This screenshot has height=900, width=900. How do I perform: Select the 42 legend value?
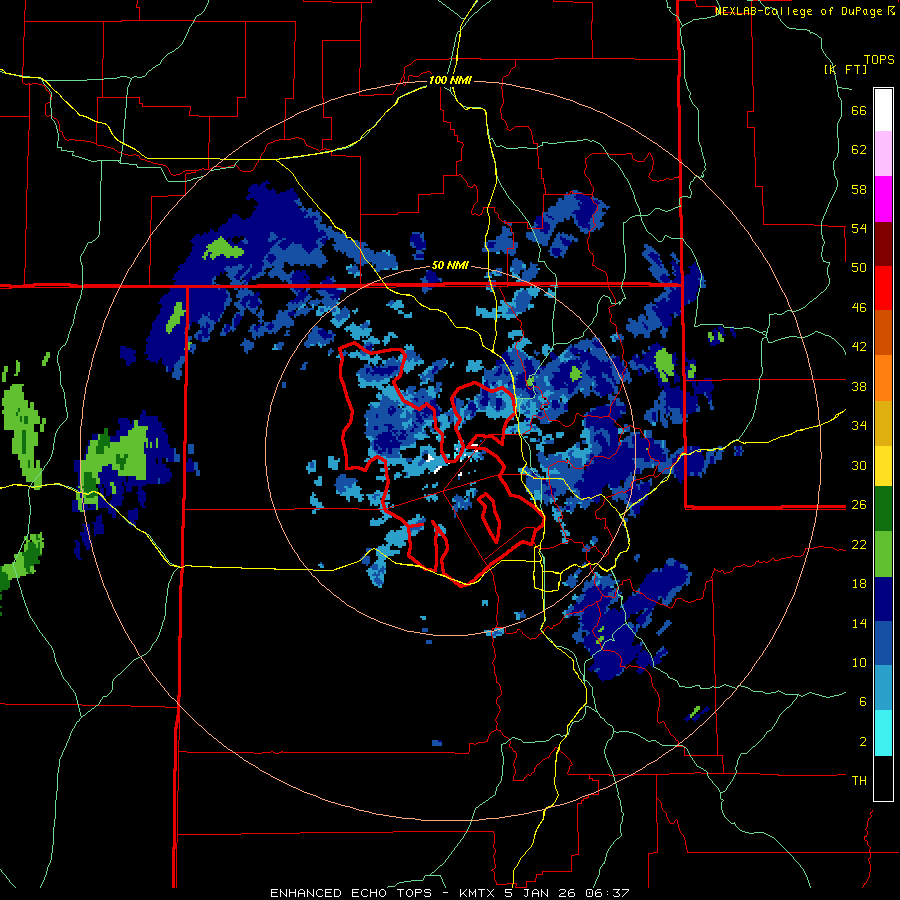[859, 347]
